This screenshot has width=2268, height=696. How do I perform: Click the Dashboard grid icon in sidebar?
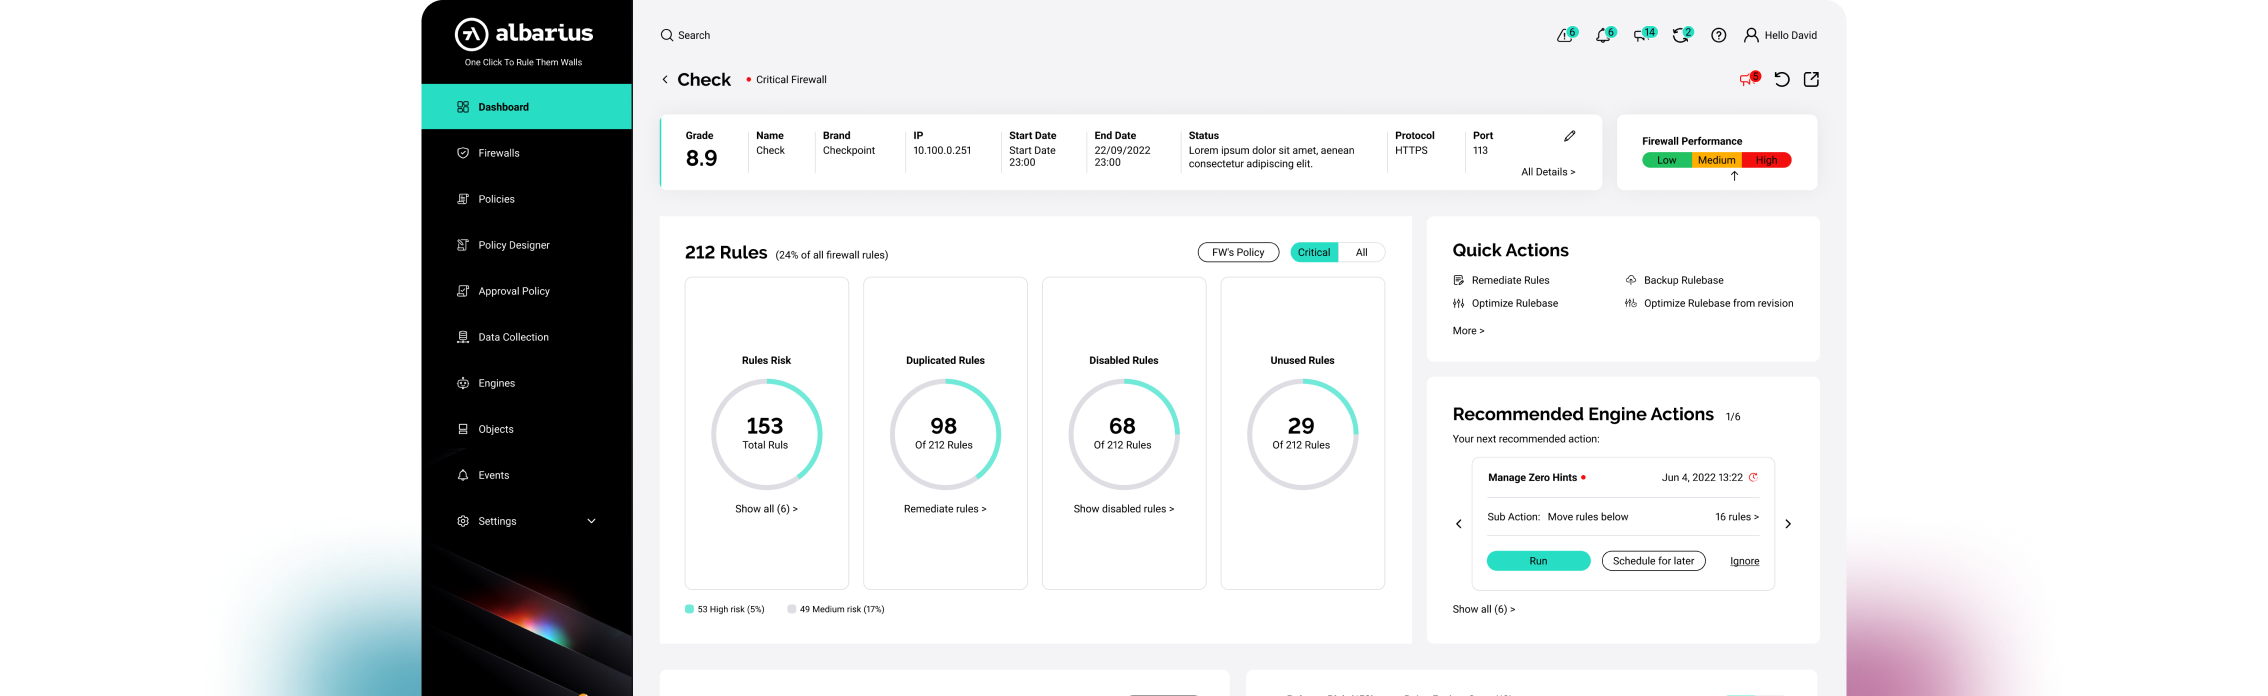click(x=463, y=107)
